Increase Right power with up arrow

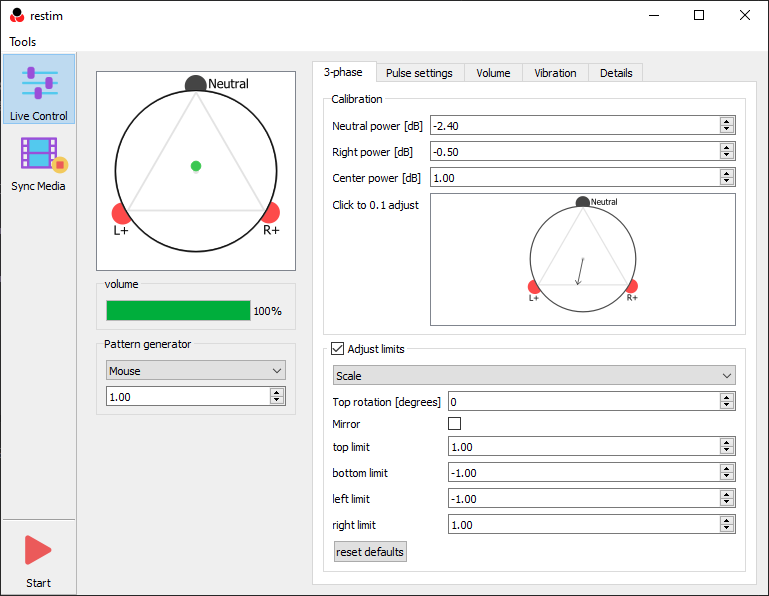point(727,147)
